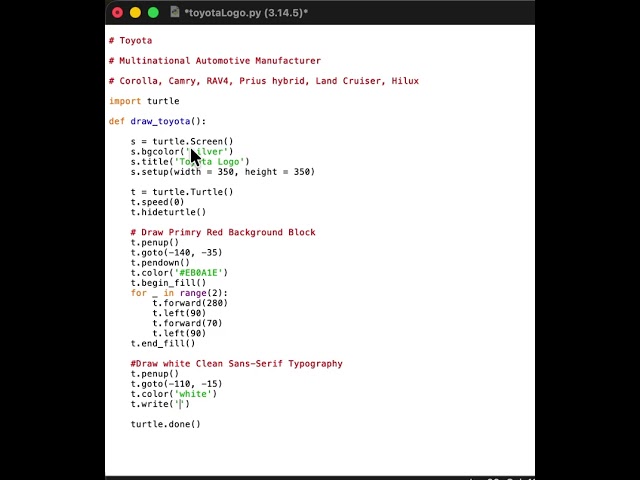This screenshot has width=640, height=480.
Task: Click the s.bgcolor('silver') line
Action: (x=182, y=151)
